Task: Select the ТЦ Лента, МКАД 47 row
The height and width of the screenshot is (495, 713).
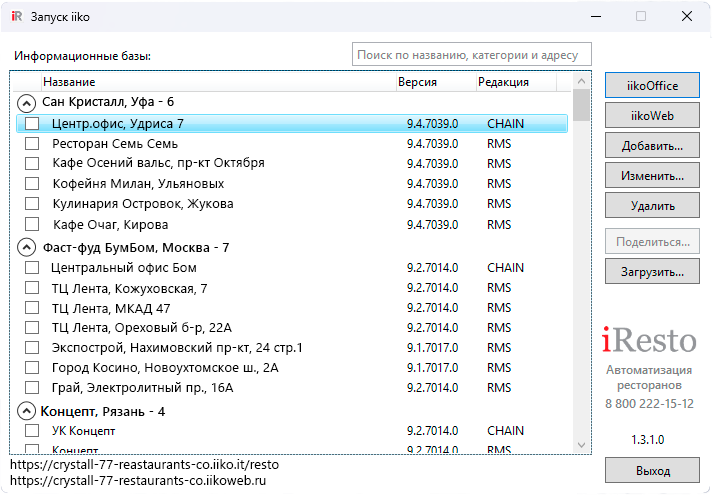Action: point(292,308)
